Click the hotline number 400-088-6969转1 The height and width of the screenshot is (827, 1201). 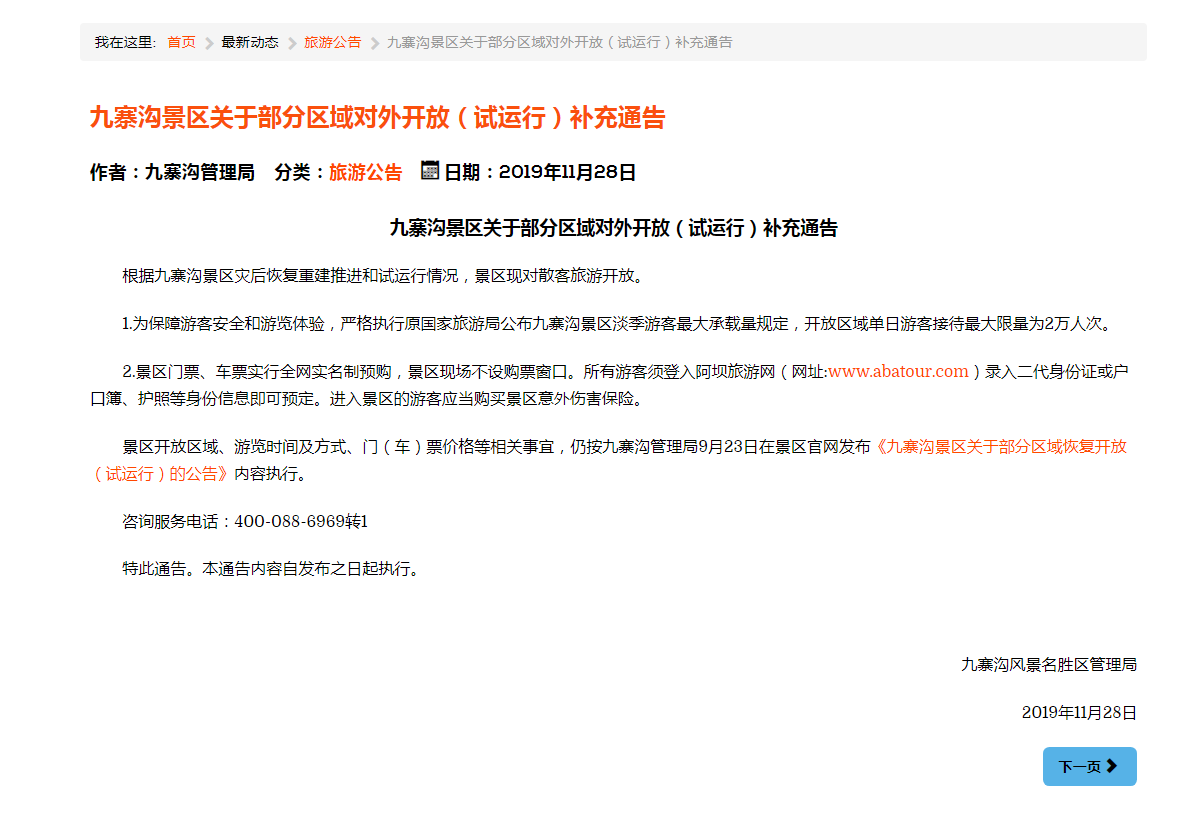[x=301, y=522]
